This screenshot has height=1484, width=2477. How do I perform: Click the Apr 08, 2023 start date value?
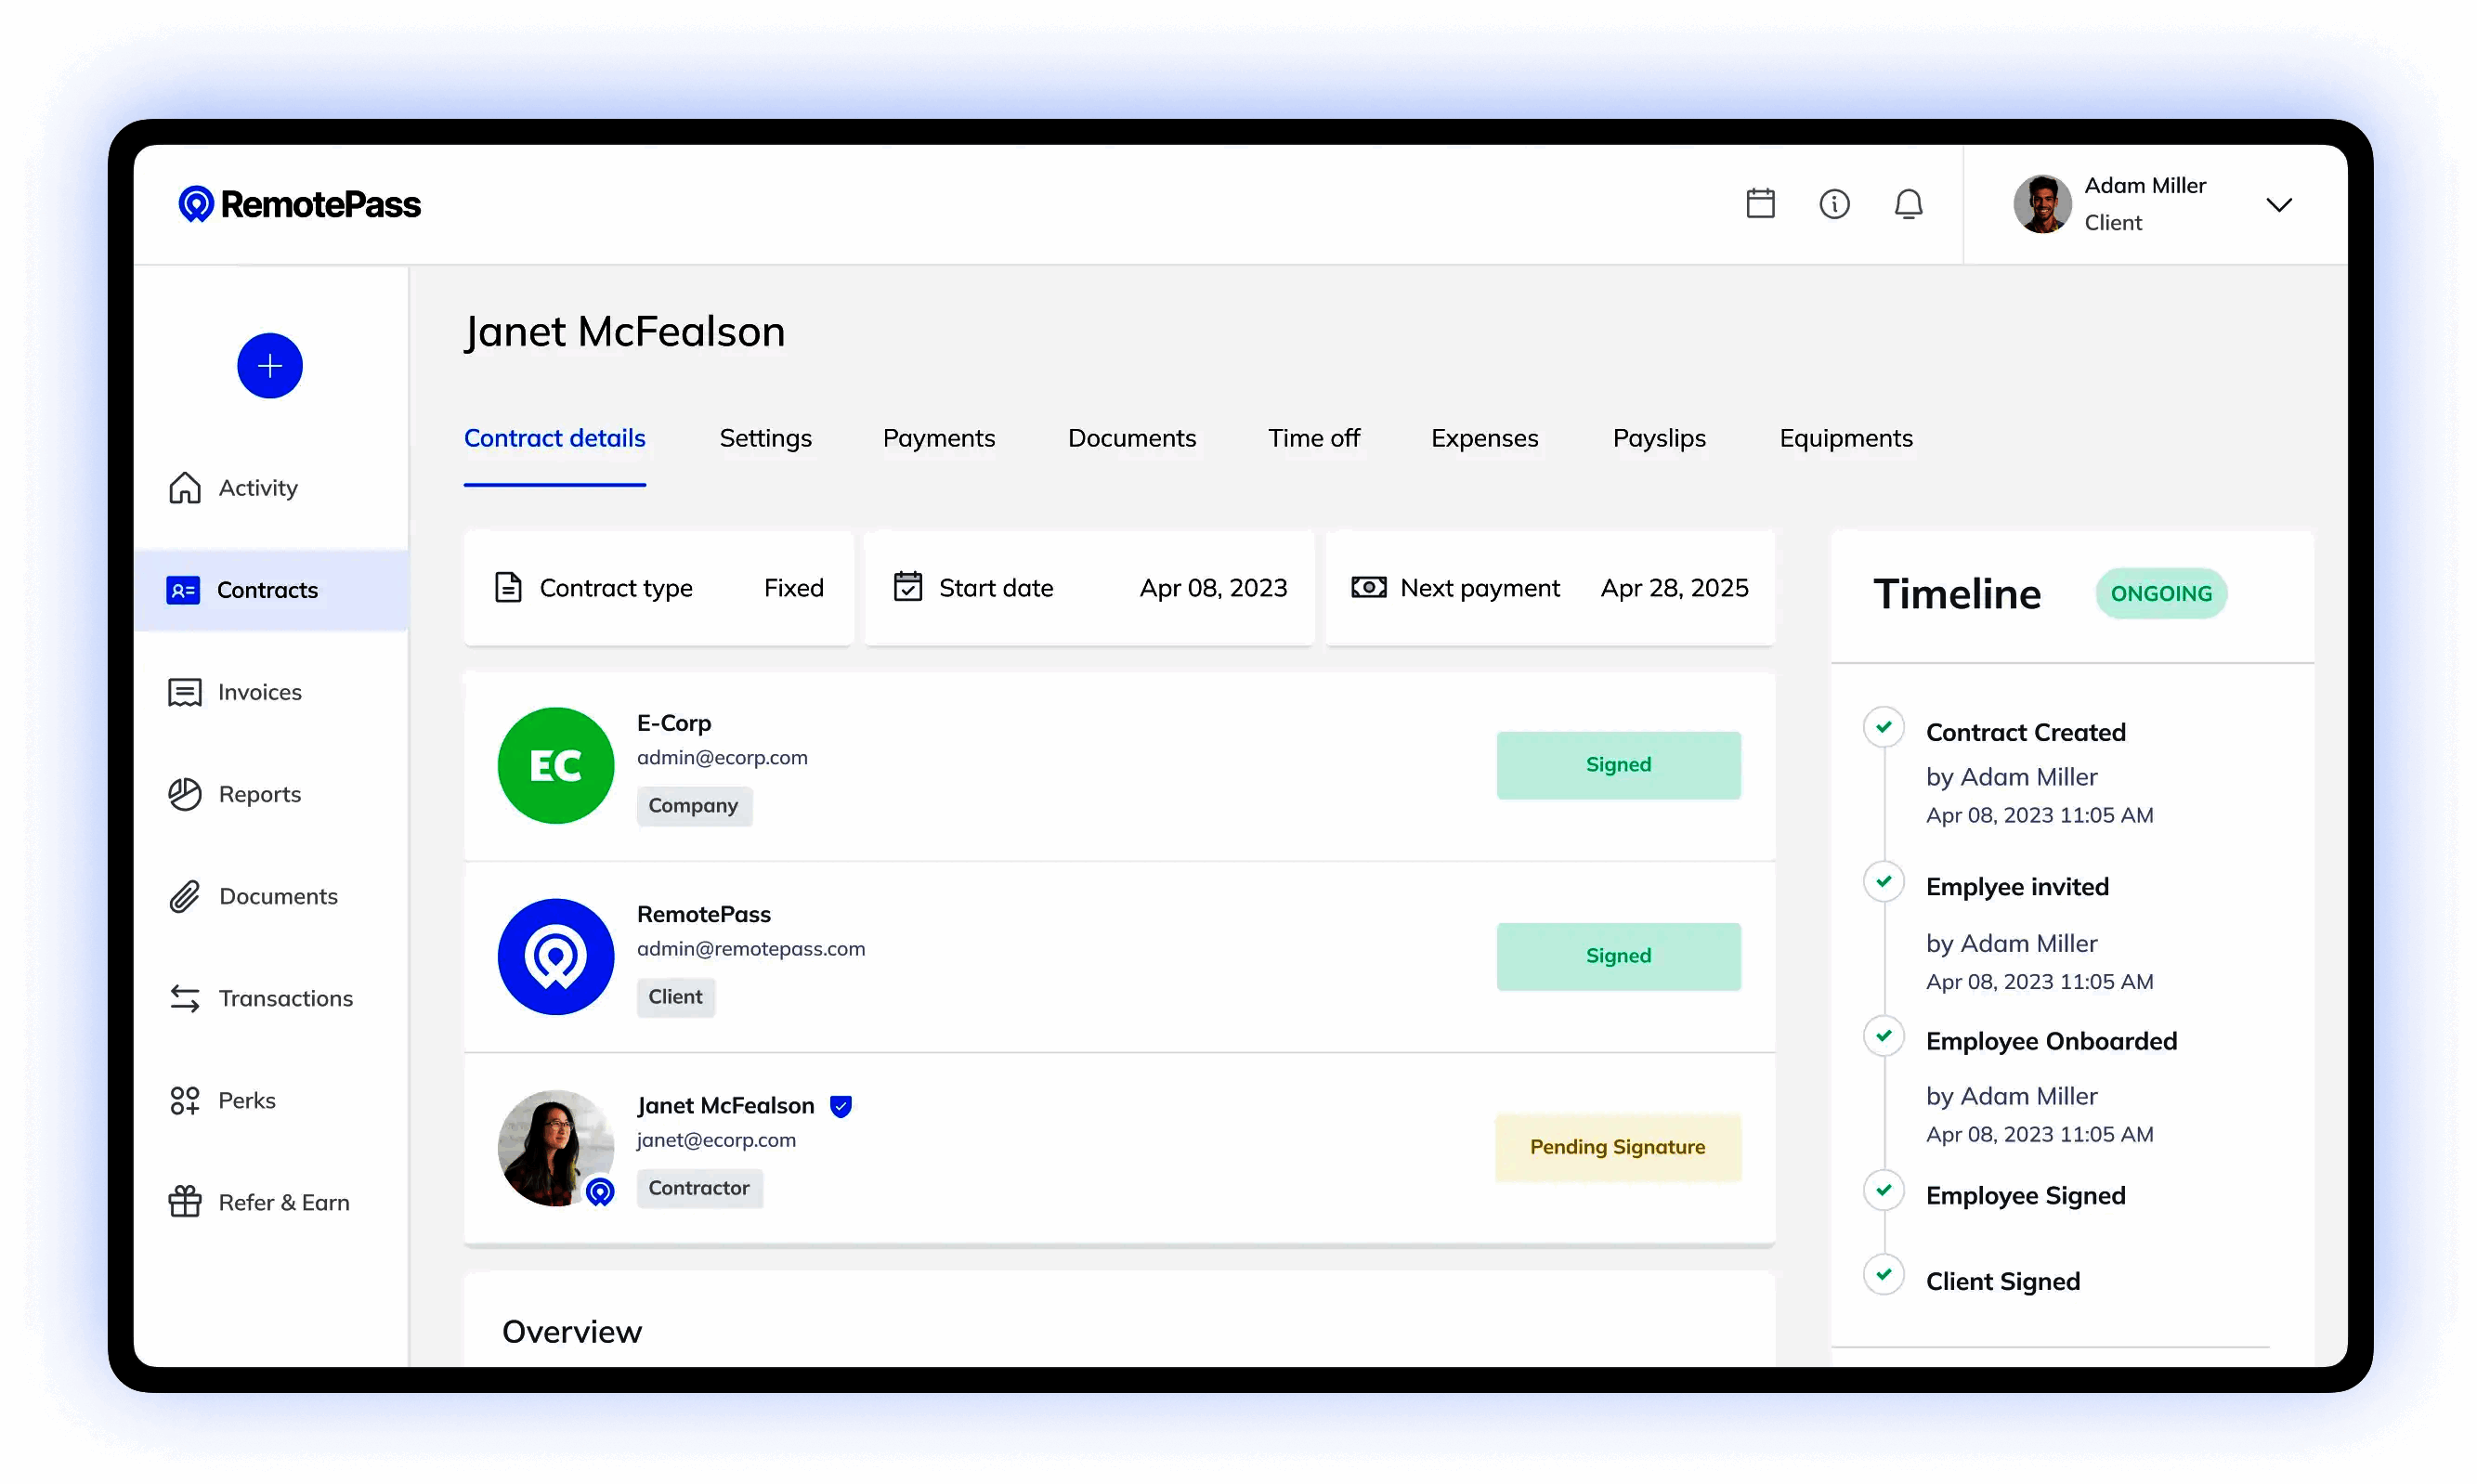coord(1213,588)
